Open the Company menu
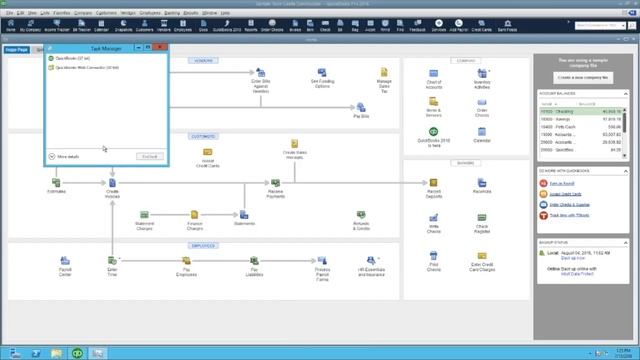640x360 pixels. (x=83, y=13)
